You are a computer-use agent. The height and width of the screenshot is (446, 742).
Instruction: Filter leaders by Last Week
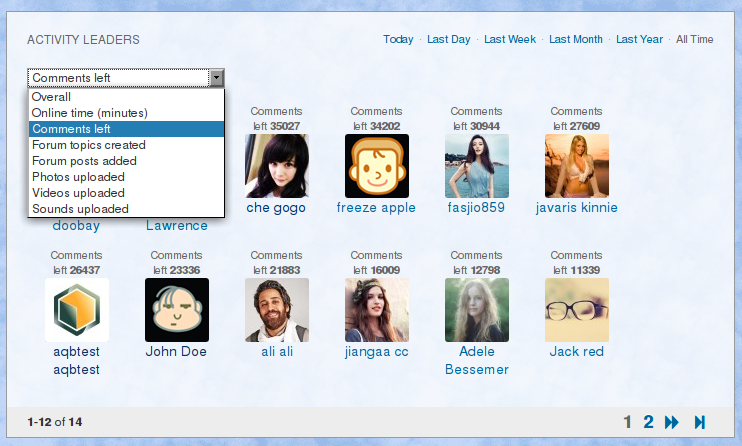(x=510, y=39)
